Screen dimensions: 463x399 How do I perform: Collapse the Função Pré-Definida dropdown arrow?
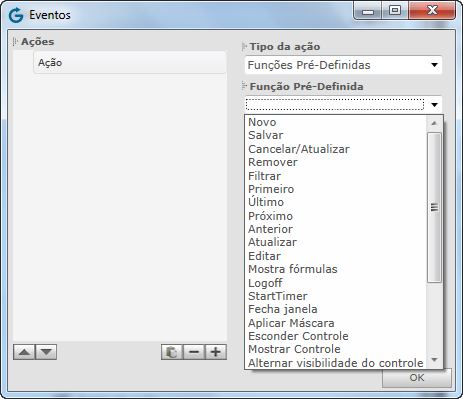click(x=434, y=105)
